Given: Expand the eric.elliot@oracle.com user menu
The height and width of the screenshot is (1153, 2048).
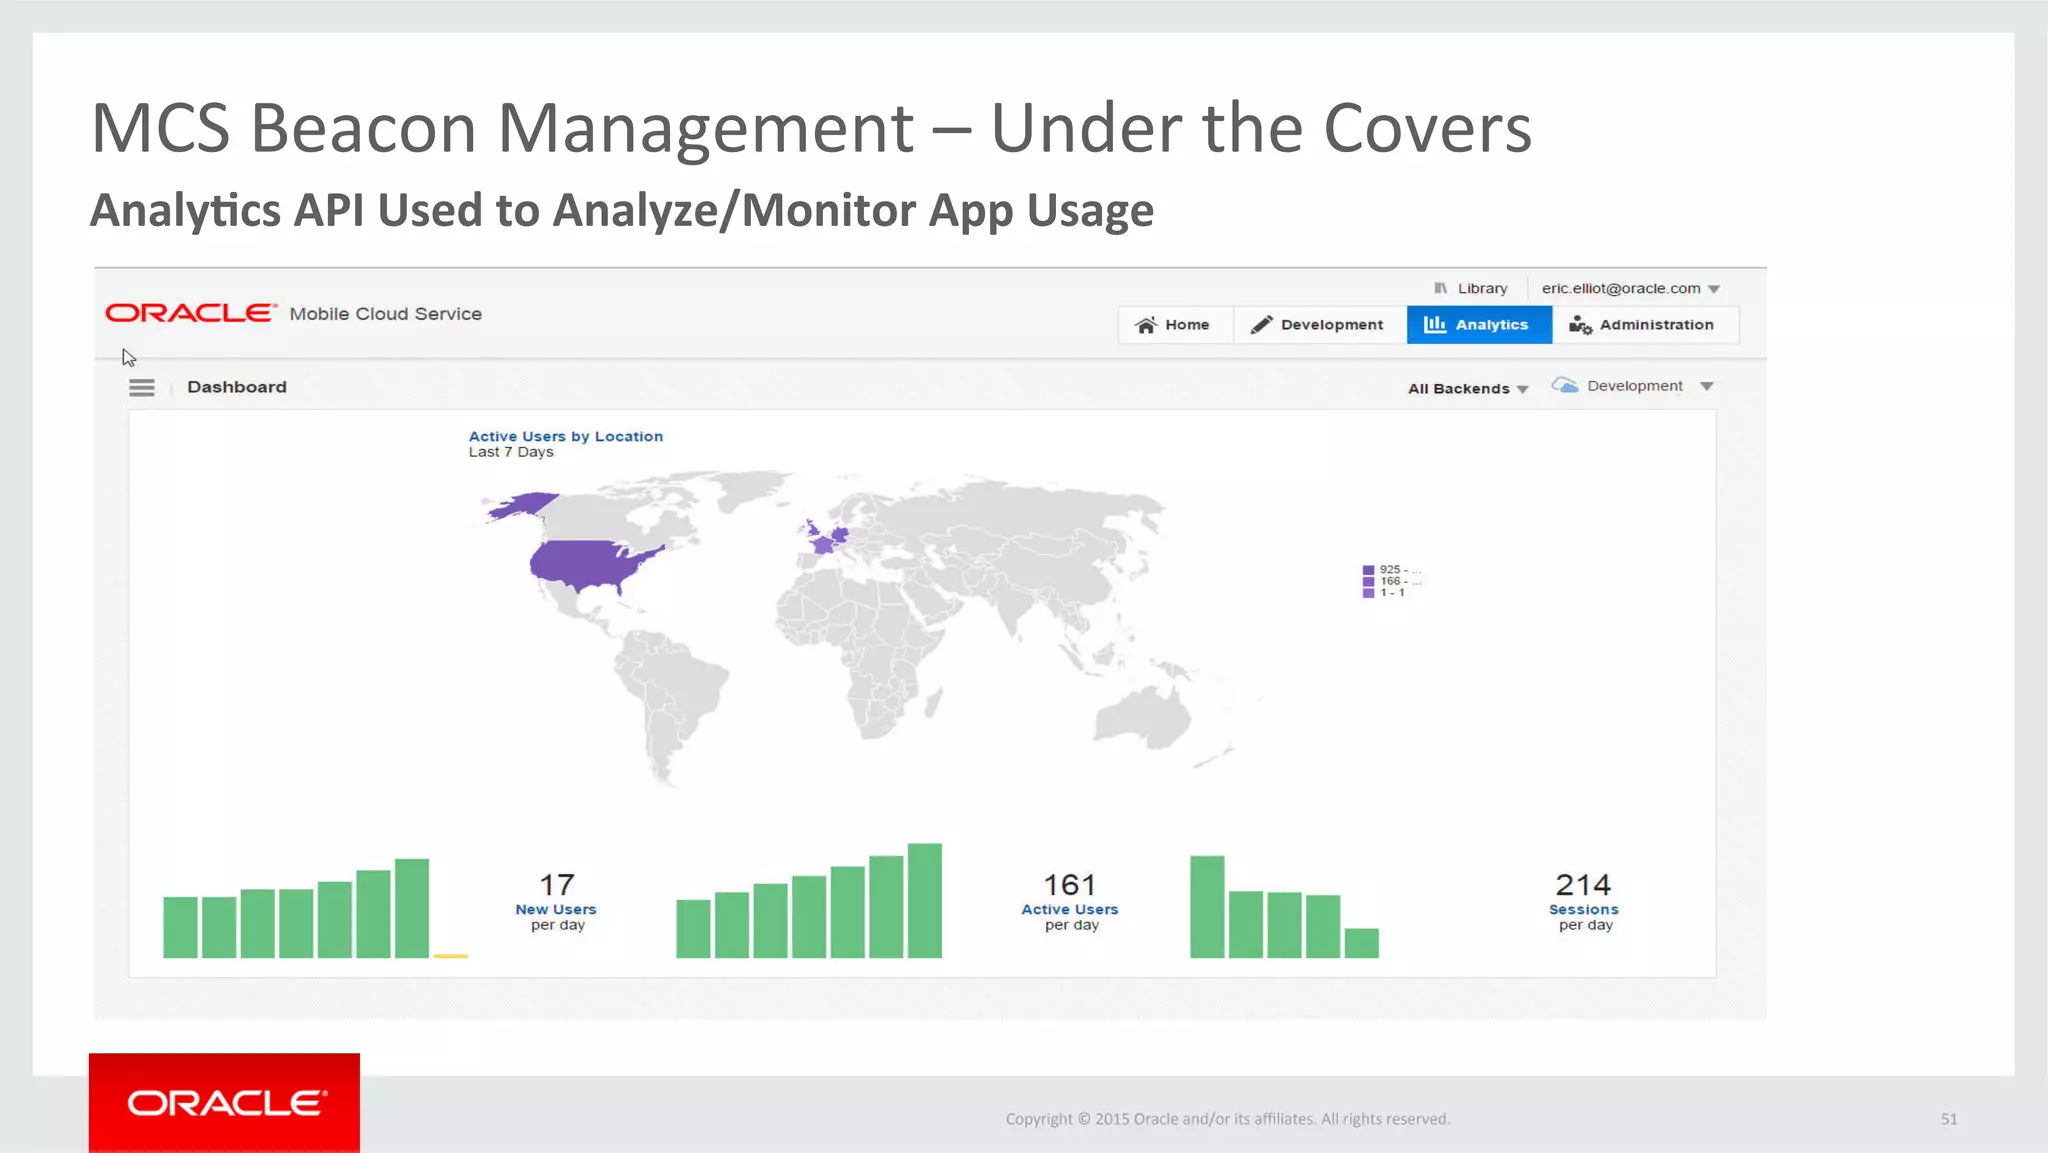Looking at the screenshot, I should [x=1630, y=288].
